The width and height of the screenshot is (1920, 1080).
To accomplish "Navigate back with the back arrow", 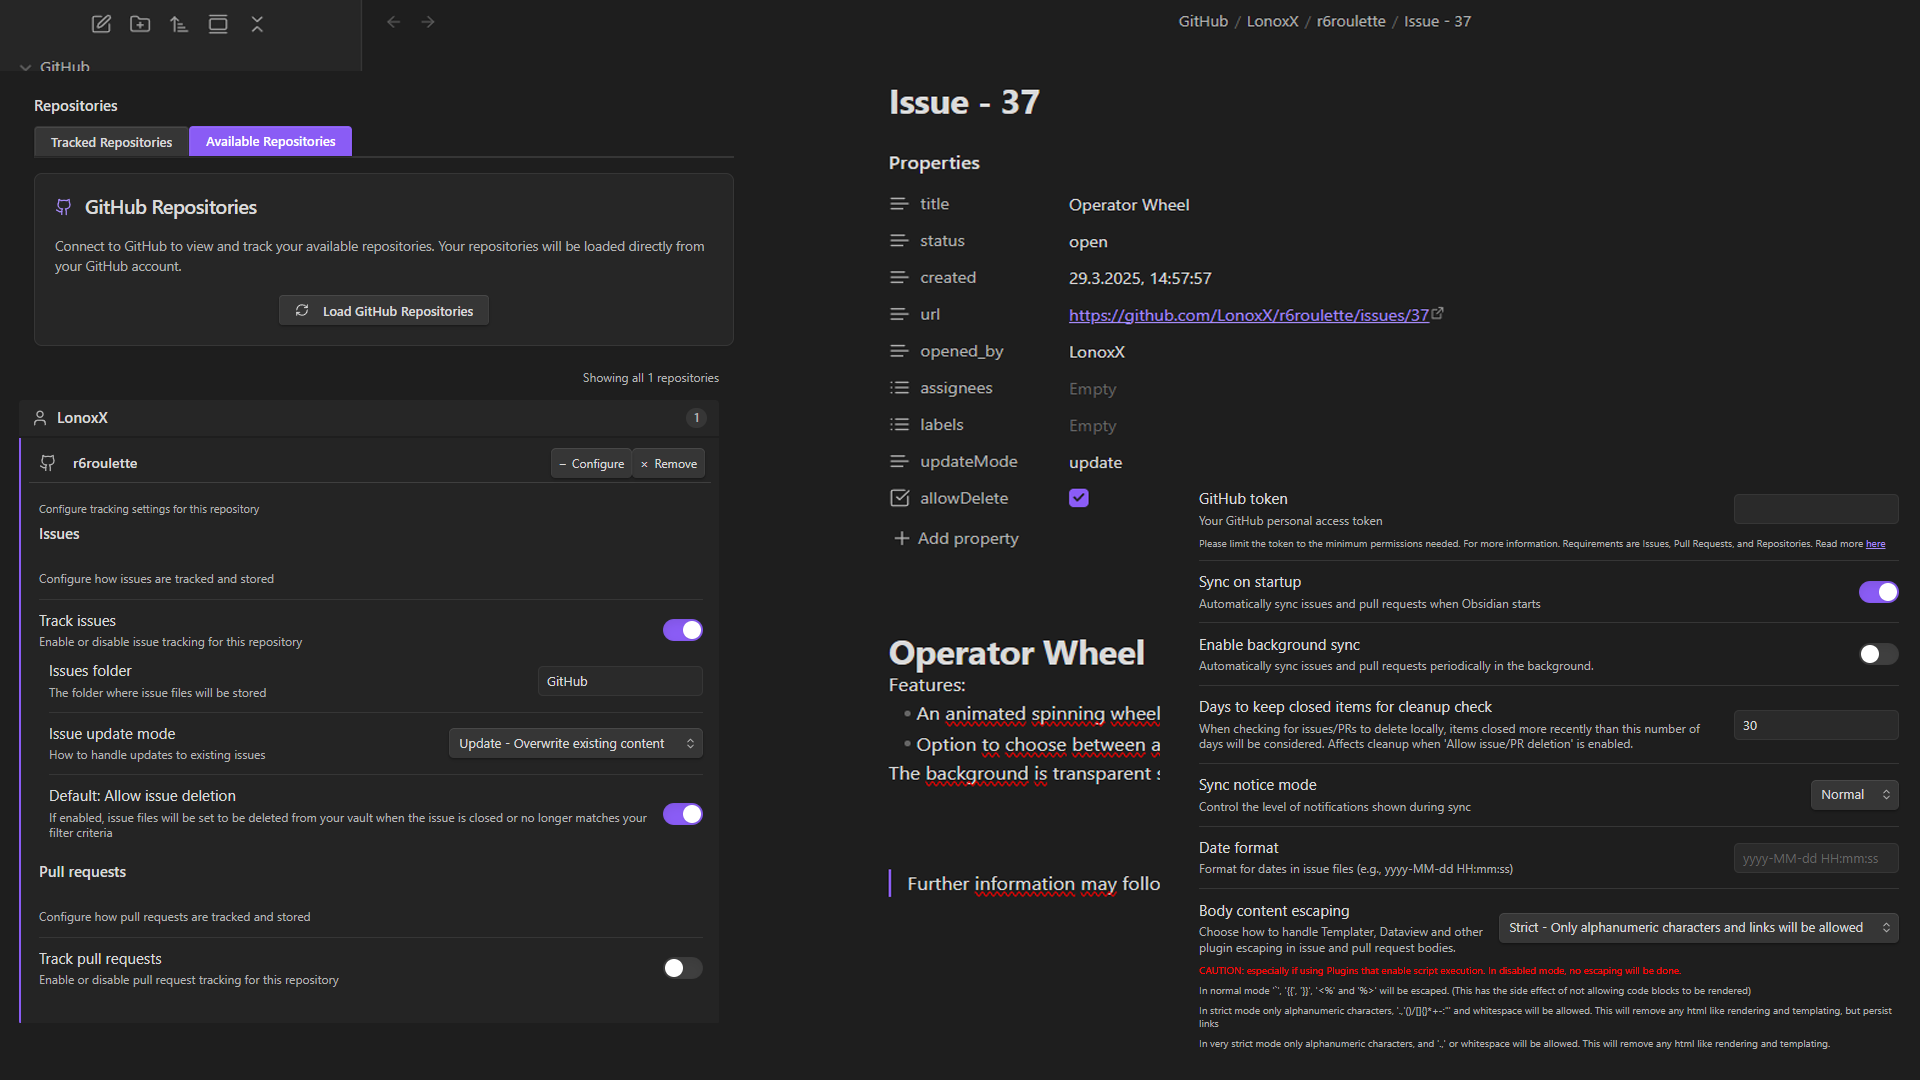I will tap(393, 21).
